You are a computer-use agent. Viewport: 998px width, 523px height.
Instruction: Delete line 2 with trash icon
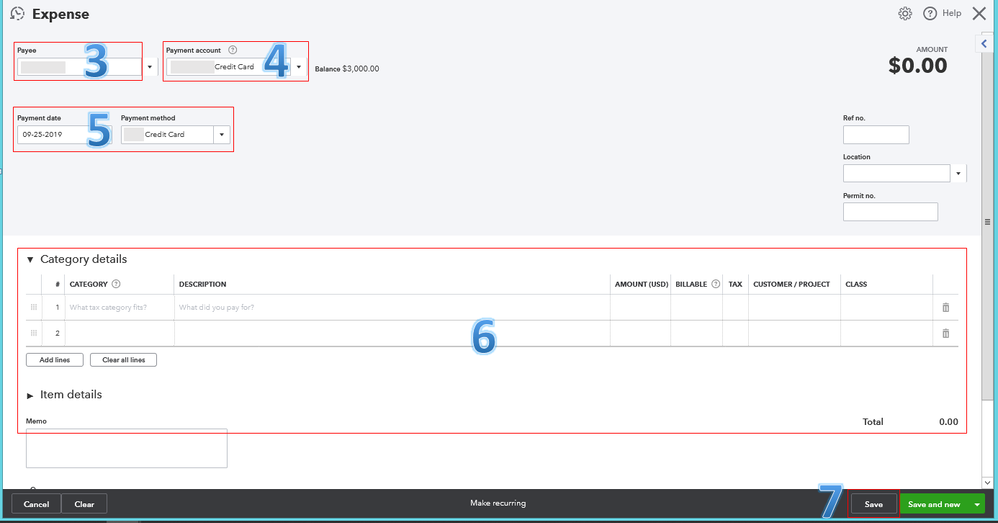[x=945, y=333]
